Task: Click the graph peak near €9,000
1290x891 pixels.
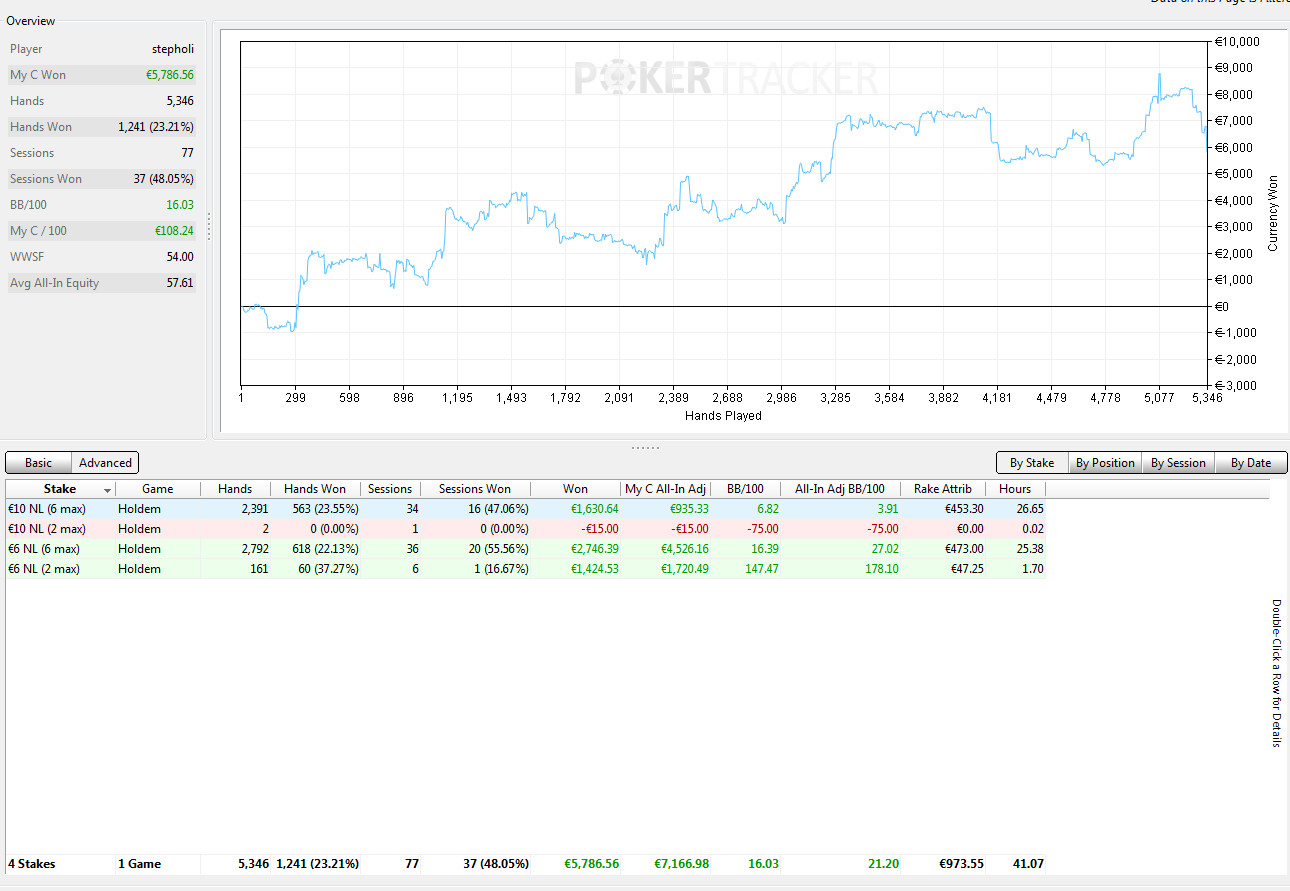Action: tap(1160, 75)
